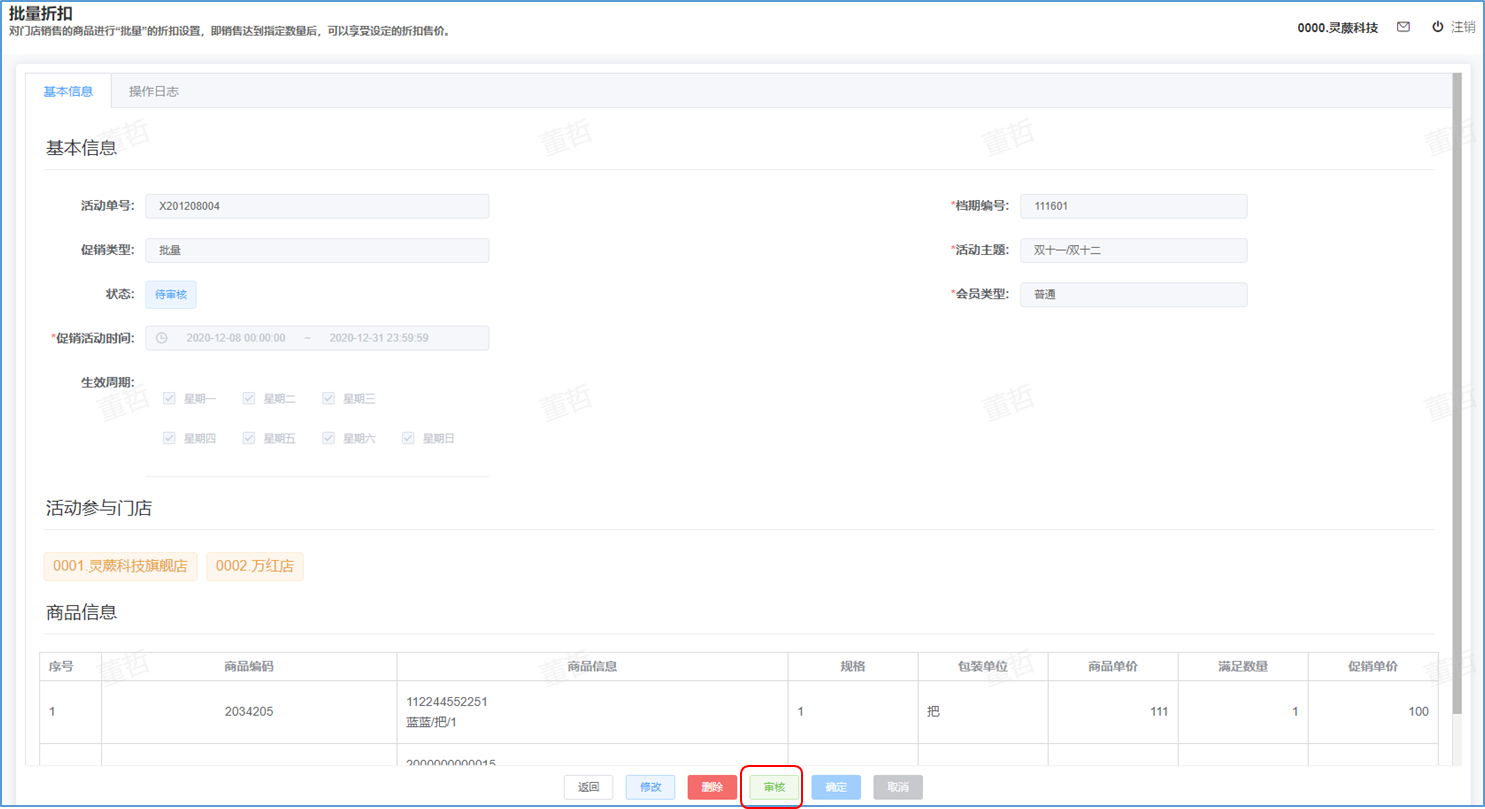Screen dimensions: 1485x809
Task: Click the power logout icon
Action: pyautogui.click(x=1437, y=27)
